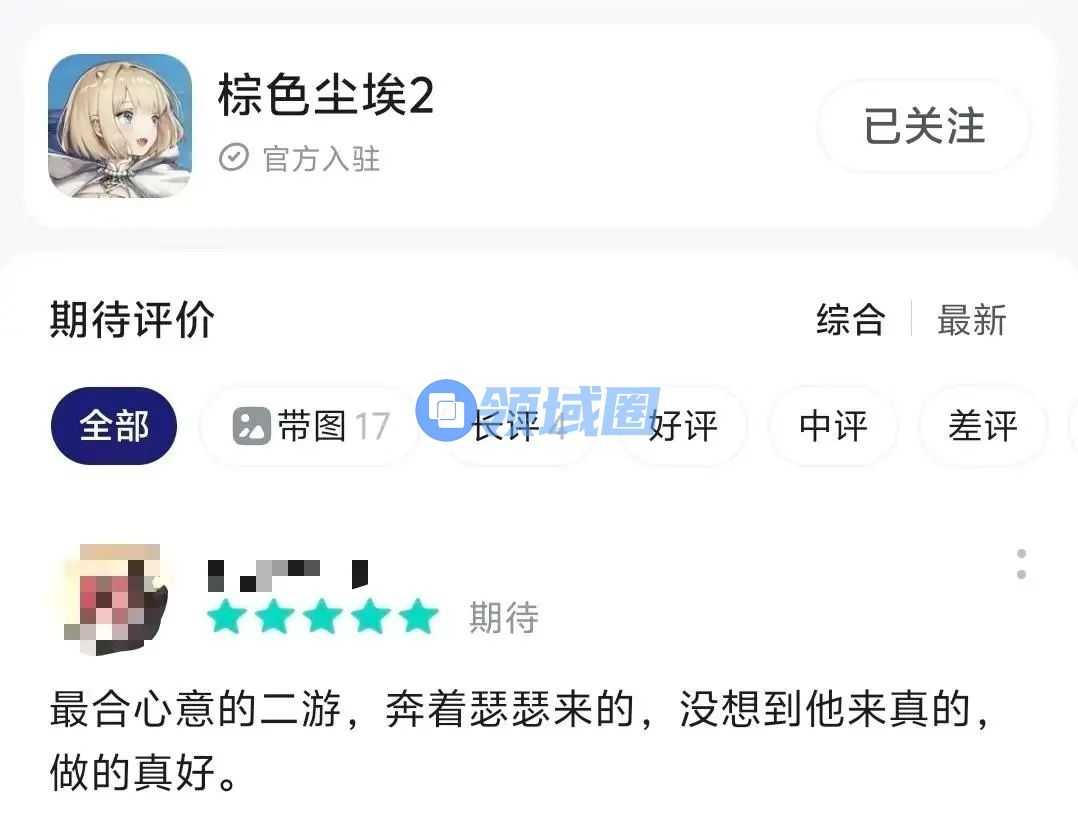
Task: Click the picture icon in 带图 filter
Action: [x=251, y=426]
